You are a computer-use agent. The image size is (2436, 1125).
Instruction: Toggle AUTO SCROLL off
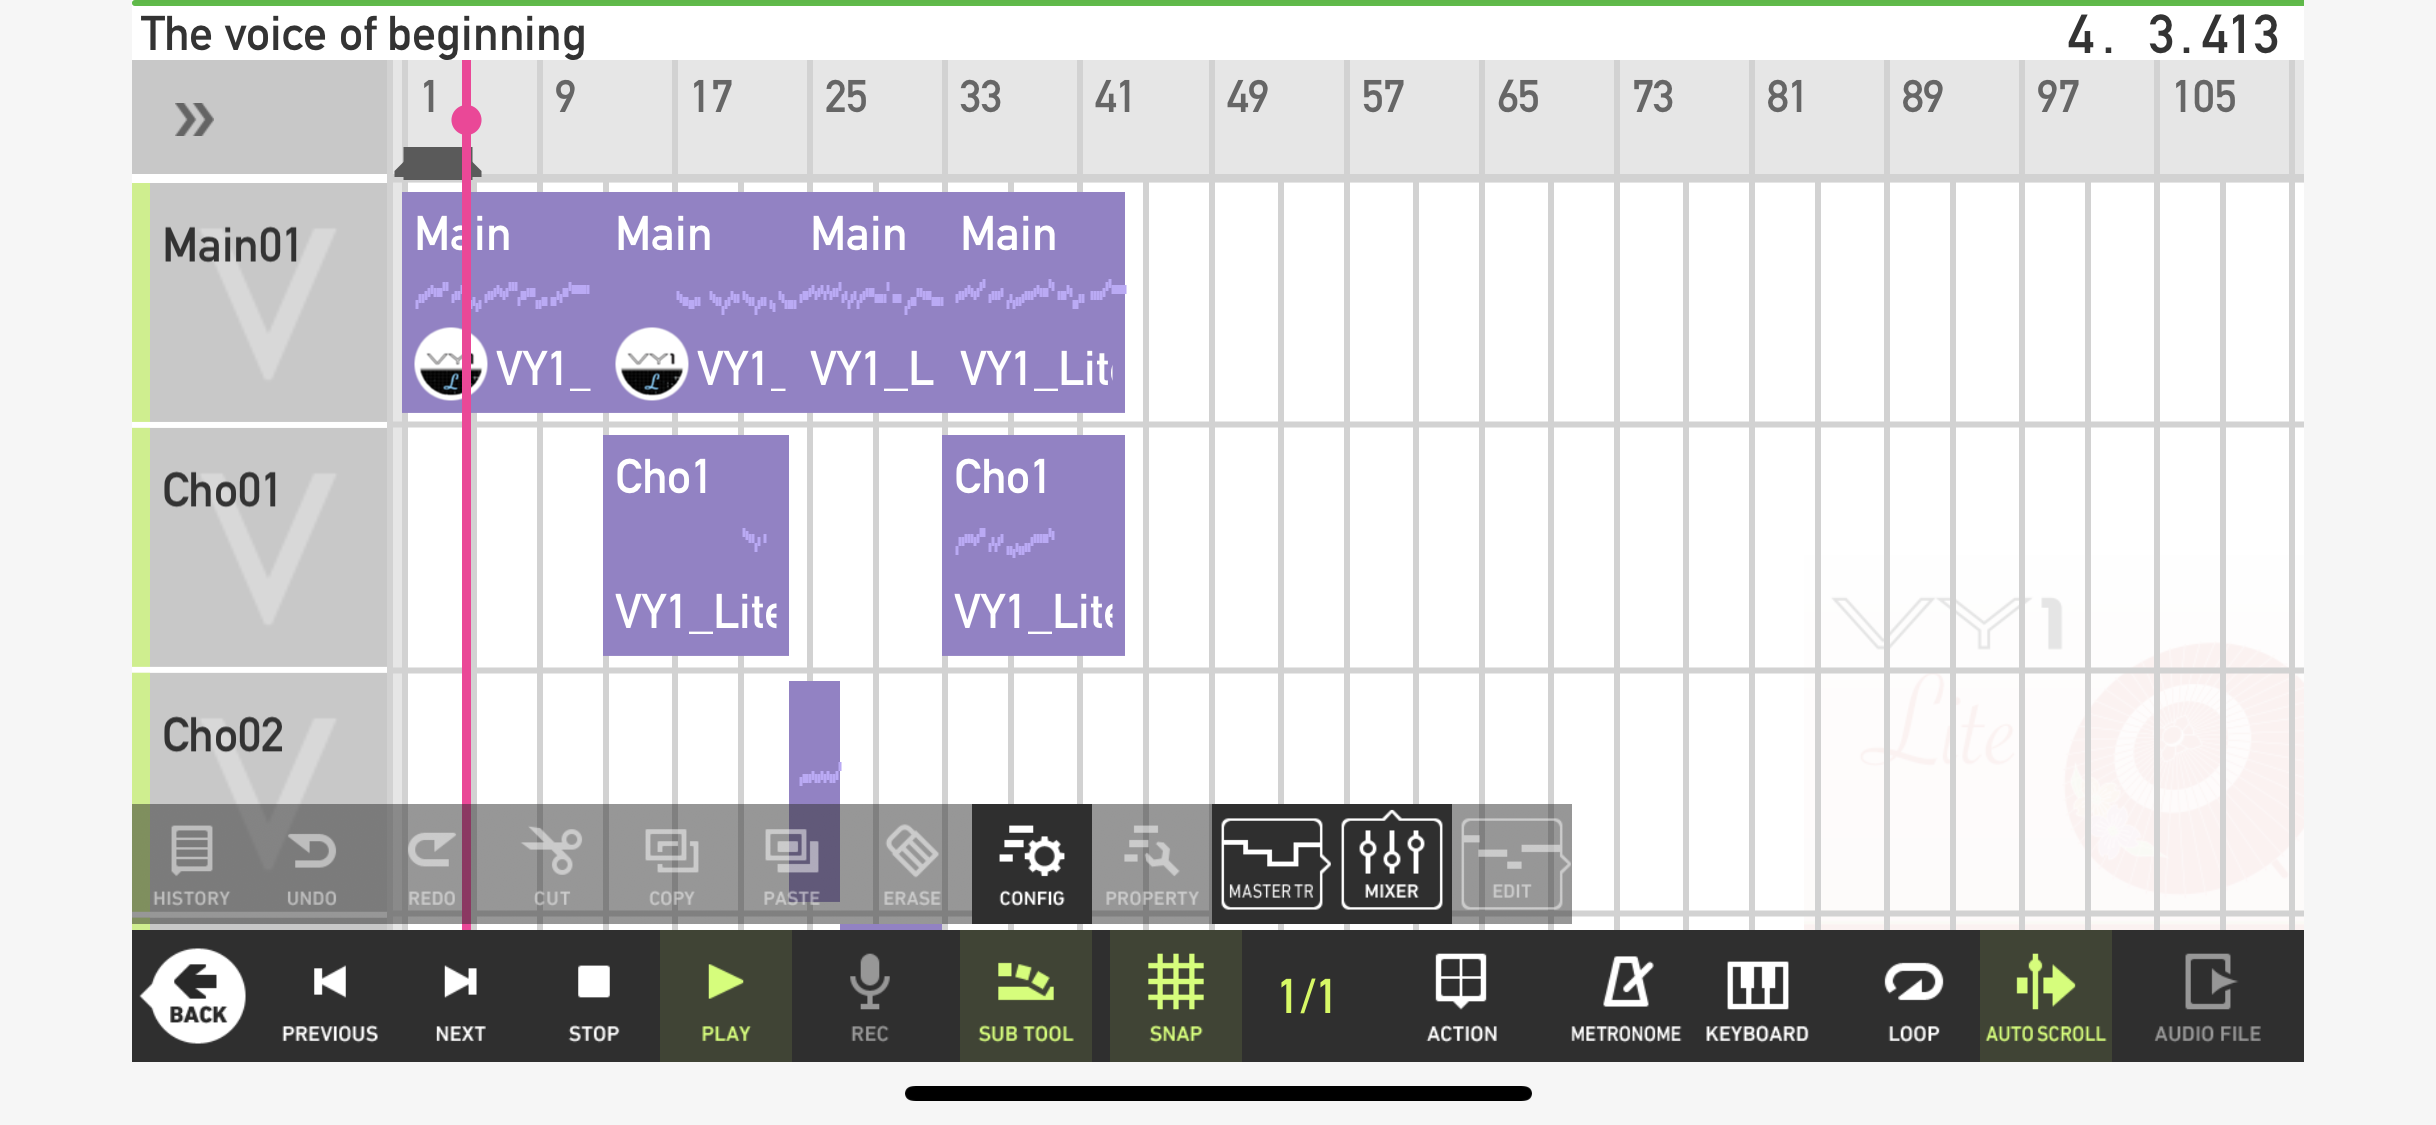click(2045, 997)
